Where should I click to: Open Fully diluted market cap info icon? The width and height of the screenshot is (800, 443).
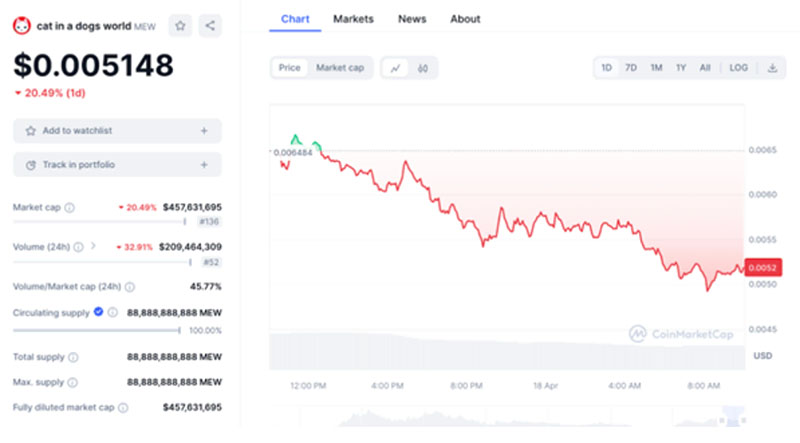pyautogui.click(x=123, y=408)
